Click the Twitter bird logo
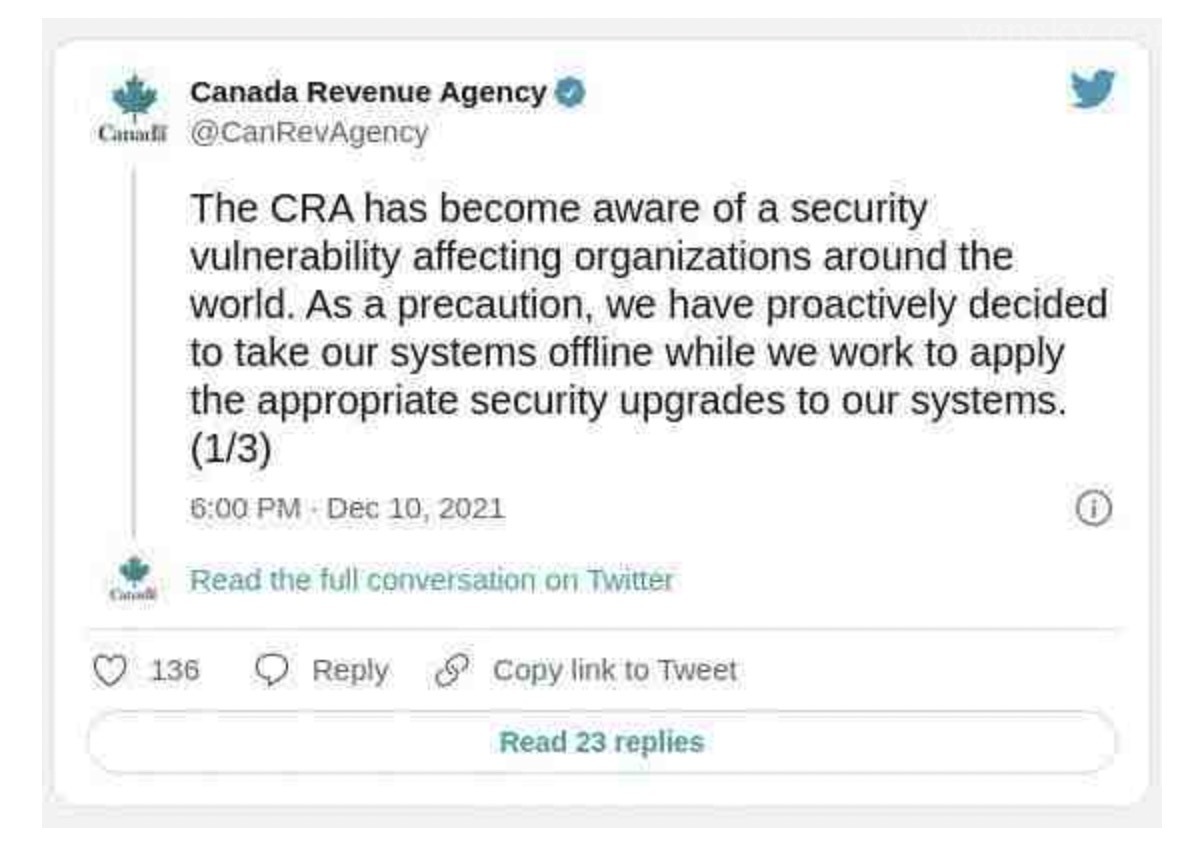 [x=1092, y=90]
